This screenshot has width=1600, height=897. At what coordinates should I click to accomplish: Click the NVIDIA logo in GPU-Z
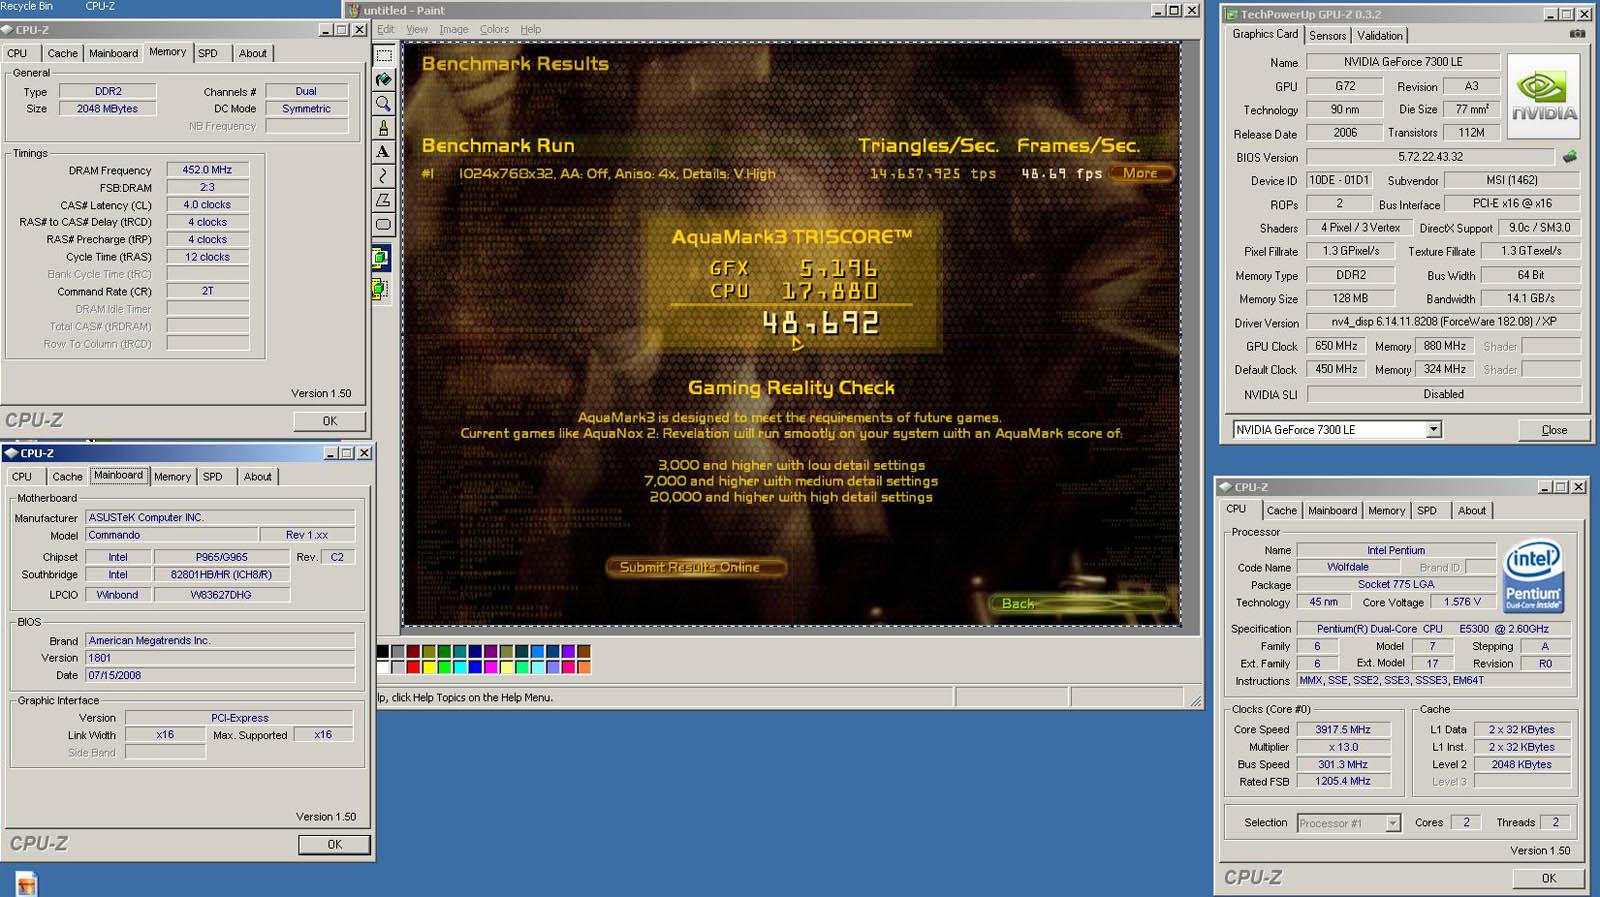point(1543,96)
